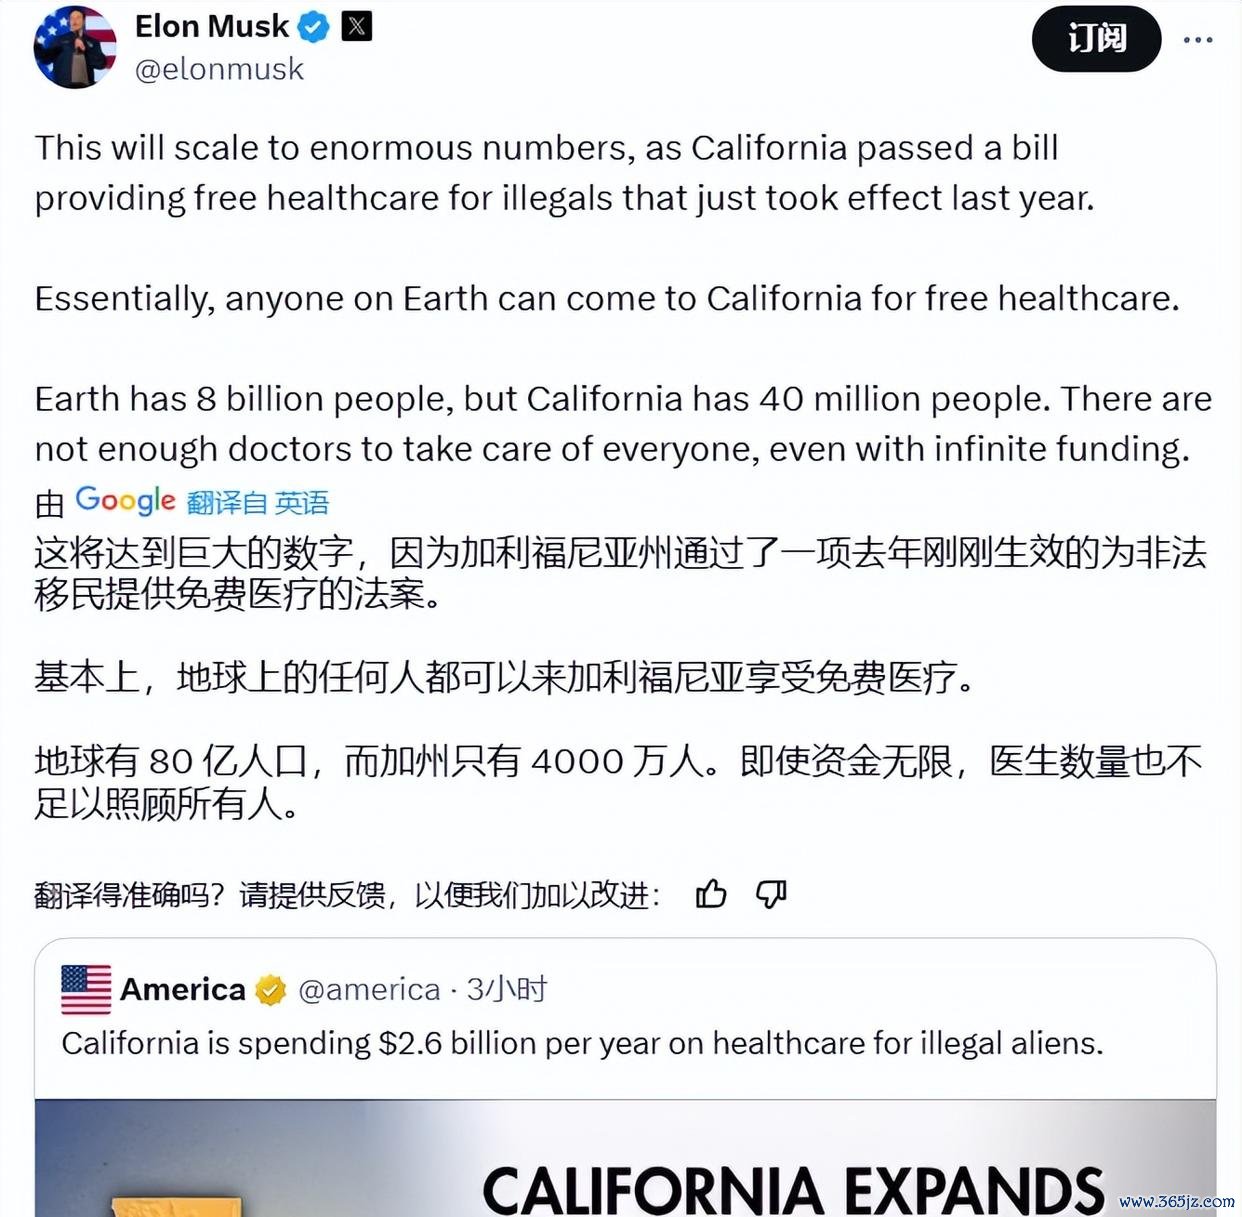The height and width of the screenshot is (1217, 1242).
Task: Open the three-dot more options menu
Action: [1198, 40]
